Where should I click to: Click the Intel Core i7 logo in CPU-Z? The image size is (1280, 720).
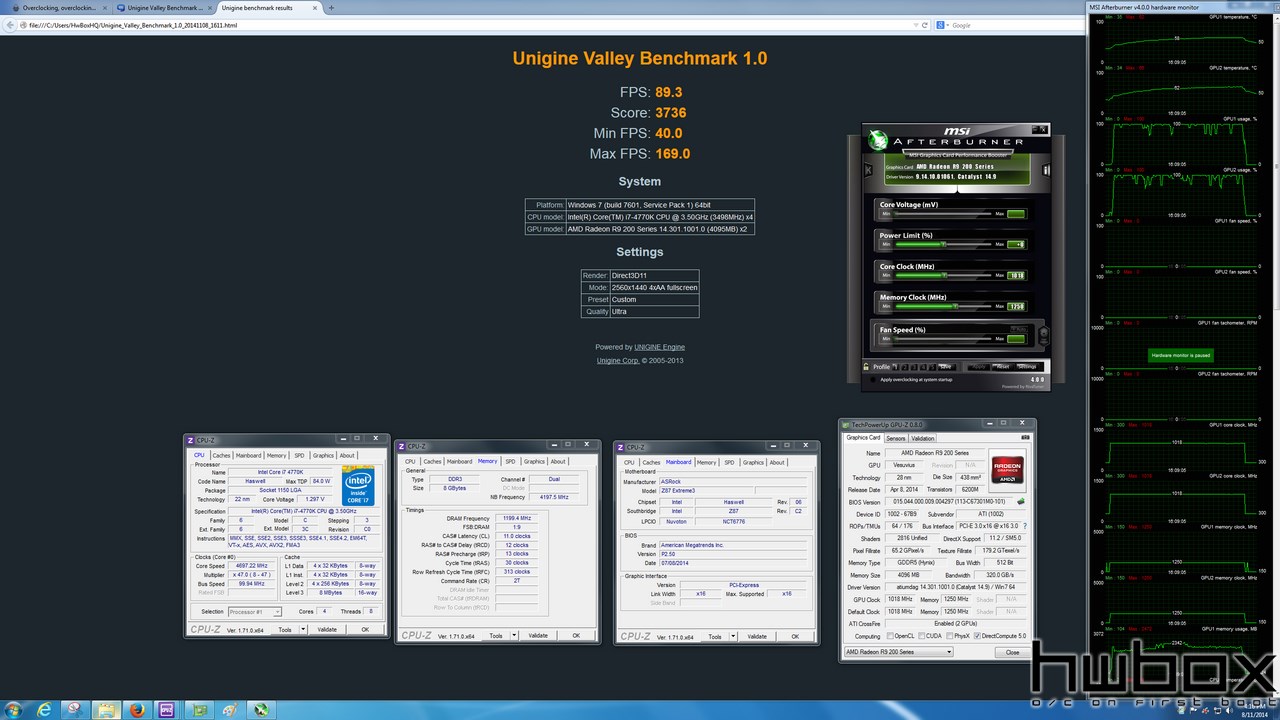(358, 484)
